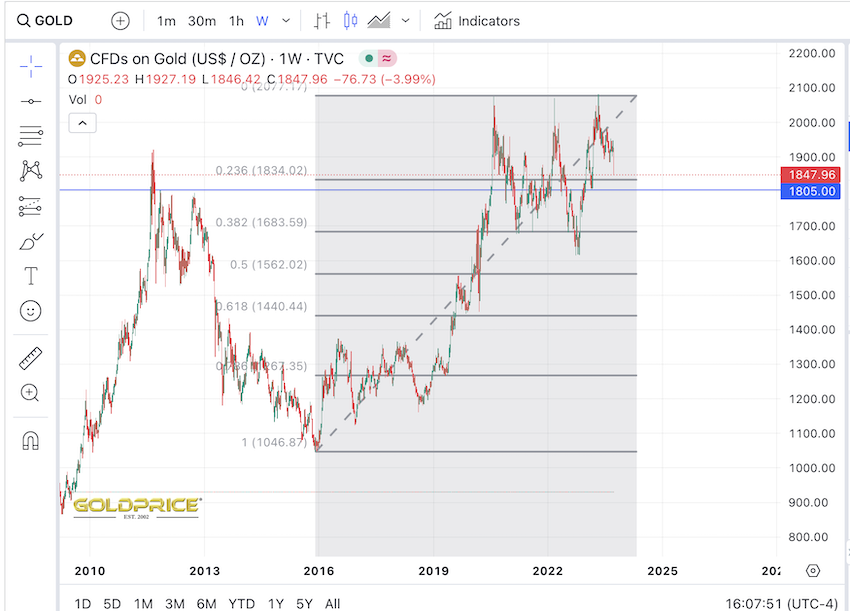Set range to 6M
Viewport: 850px width, 611px height.
pyautogui.click(x=207, y=603)
